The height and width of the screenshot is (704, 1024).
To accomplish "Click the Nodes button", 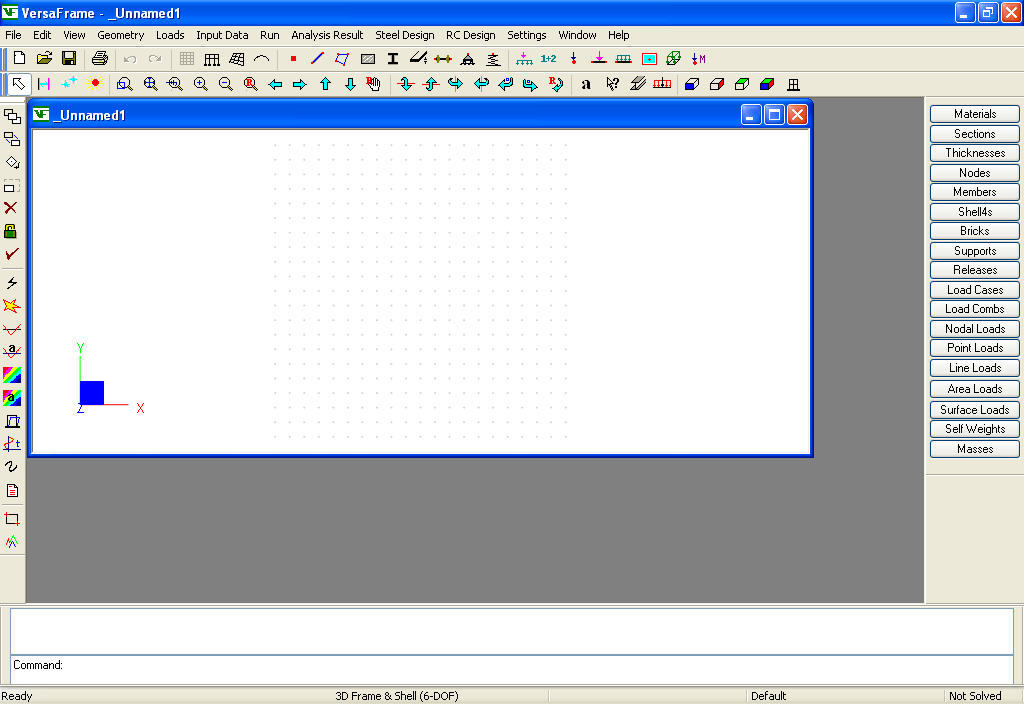I will tap(974, 172).
